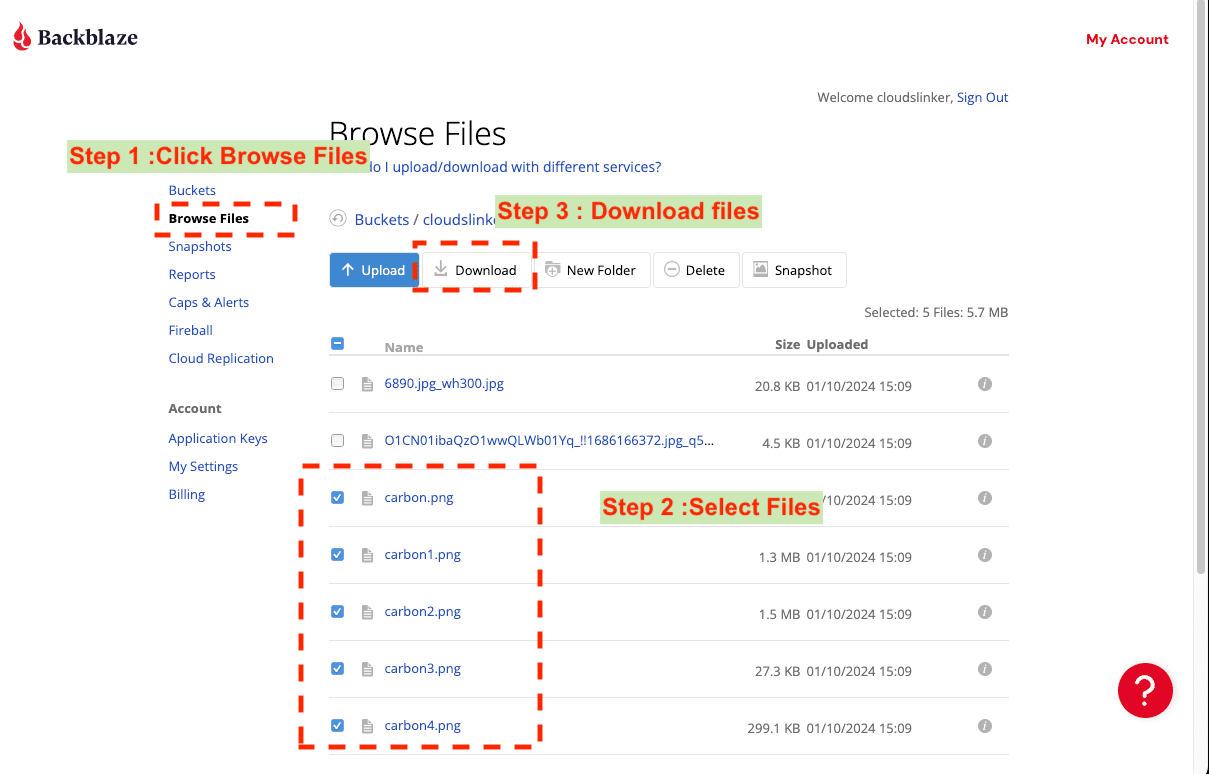The image size is (1209, 774).
Task: Uncheck the carbon.png checkbox
Action: point(337,497)
